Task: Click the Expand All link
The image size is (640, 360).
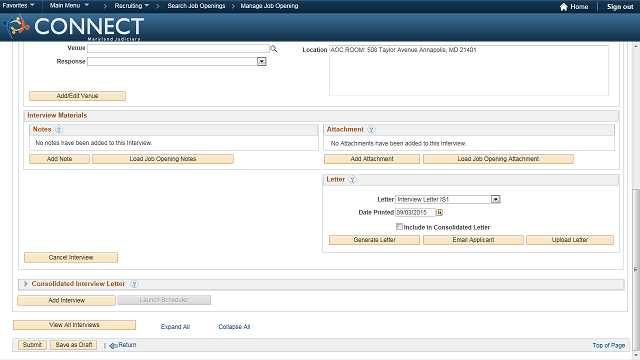Action: pyautogui.click(x=175, y=327)
